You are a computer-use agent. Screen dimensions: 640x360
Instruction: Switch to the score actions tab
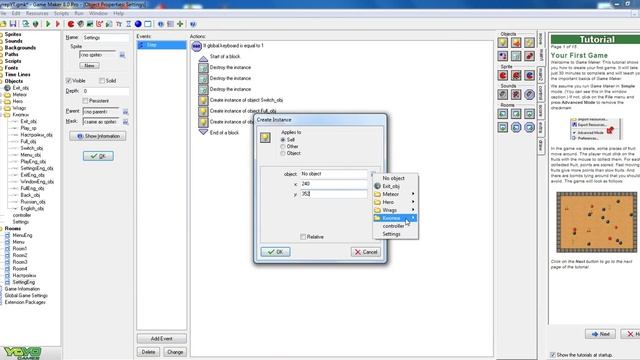(x=541, y=111)
